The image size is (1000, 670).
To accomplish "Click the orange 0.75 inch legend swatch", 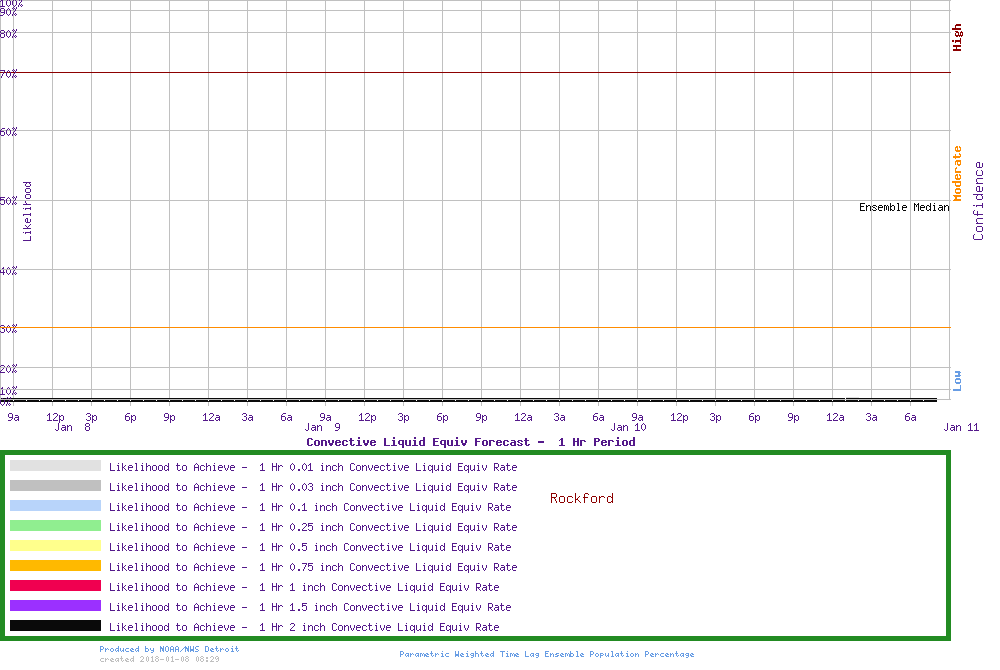I will [55, 566].
